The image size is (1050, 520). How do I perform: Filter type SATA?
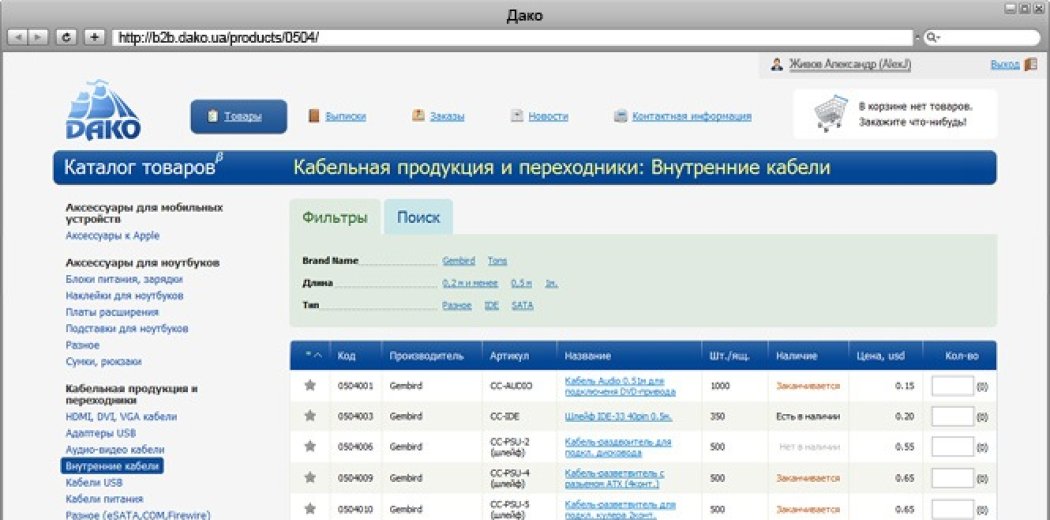522,305
